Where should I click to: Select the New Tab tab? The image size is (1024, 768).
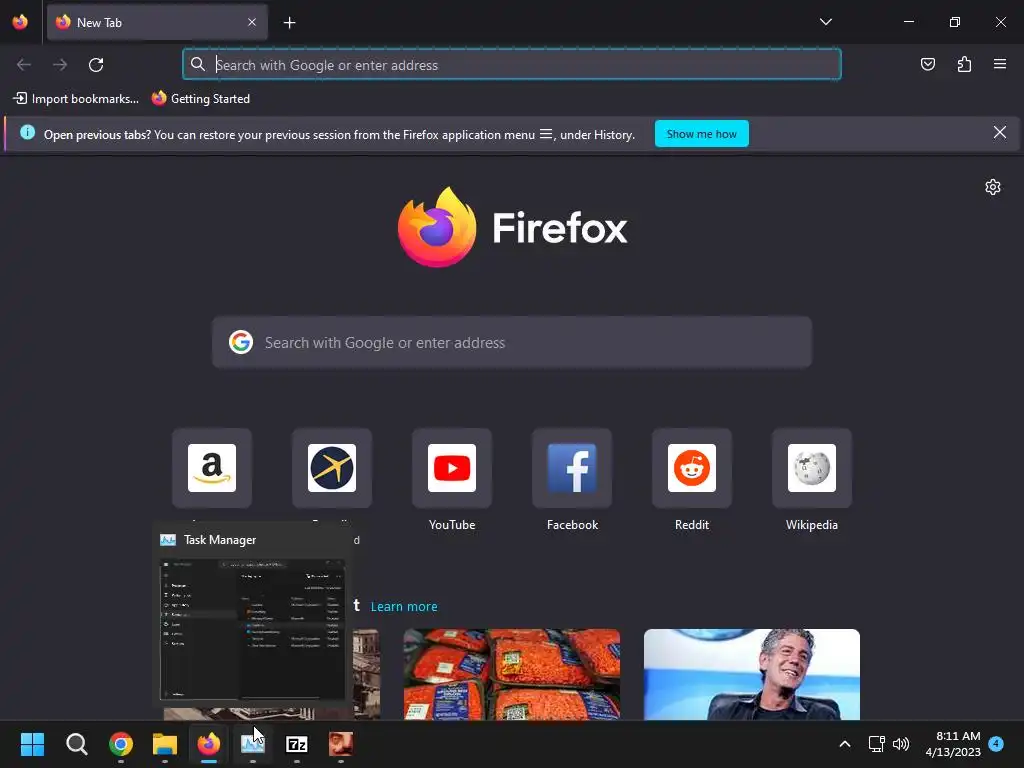(x=157, y=22)
